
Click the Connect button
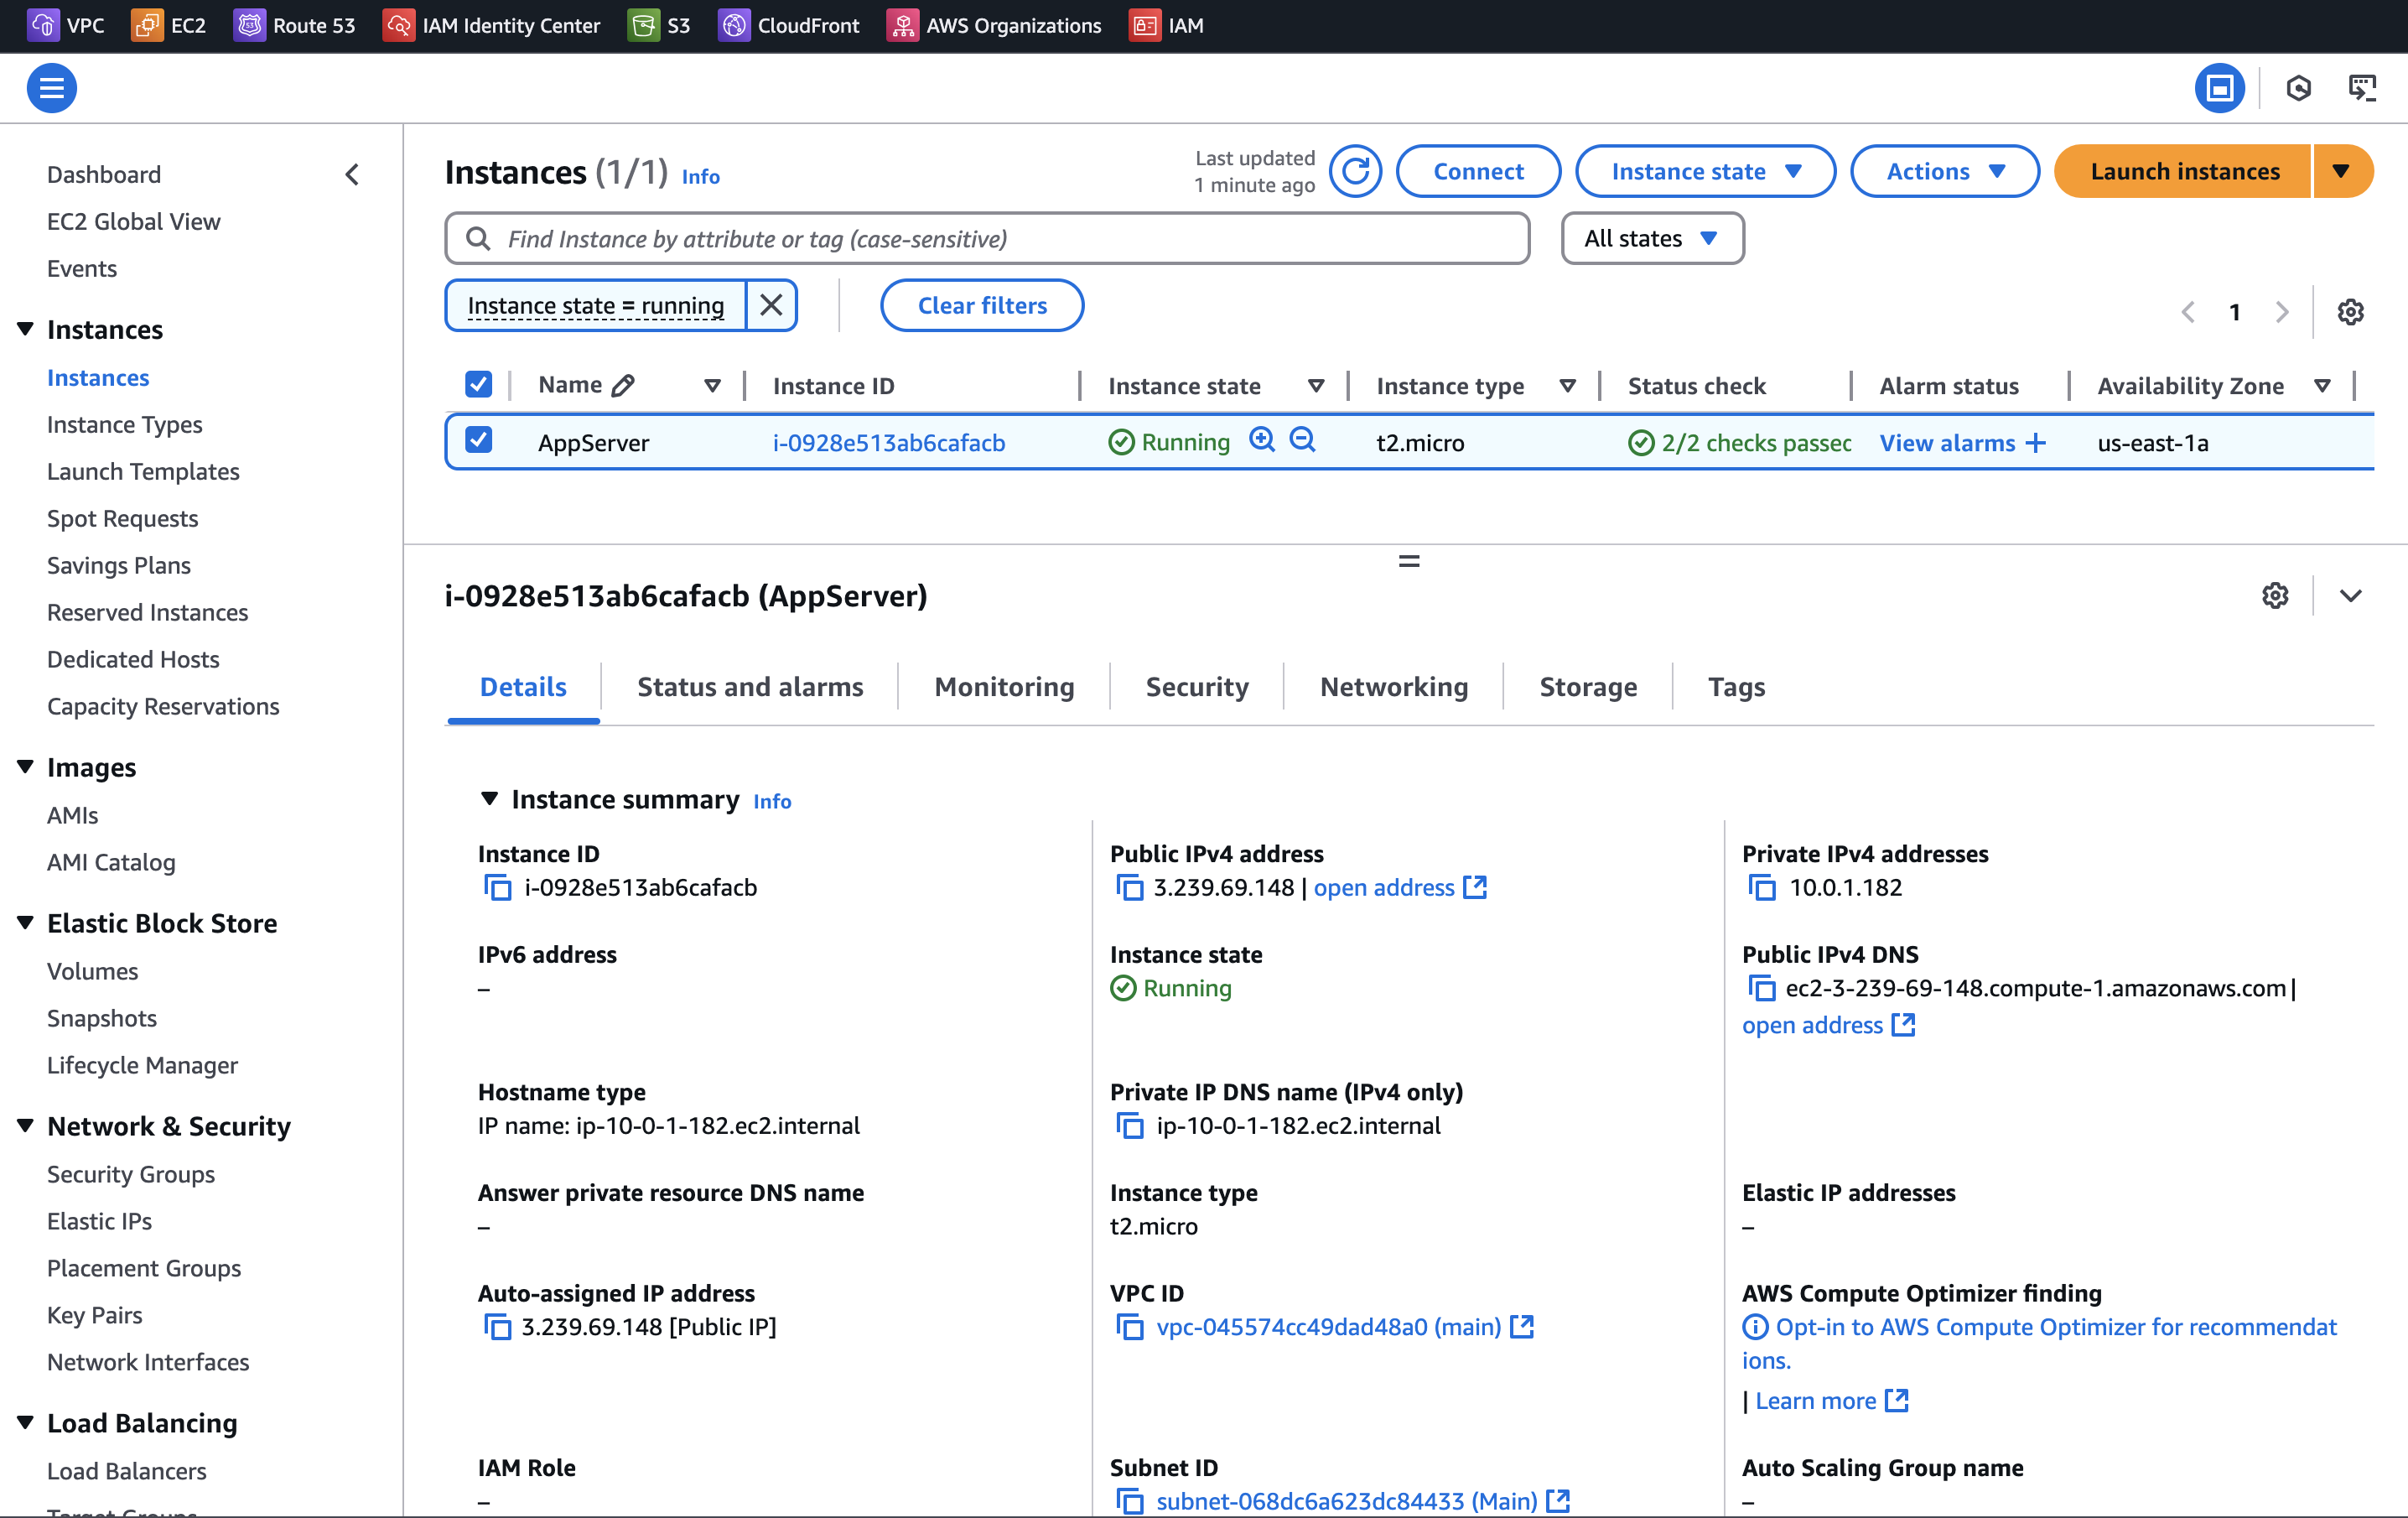1478,171
